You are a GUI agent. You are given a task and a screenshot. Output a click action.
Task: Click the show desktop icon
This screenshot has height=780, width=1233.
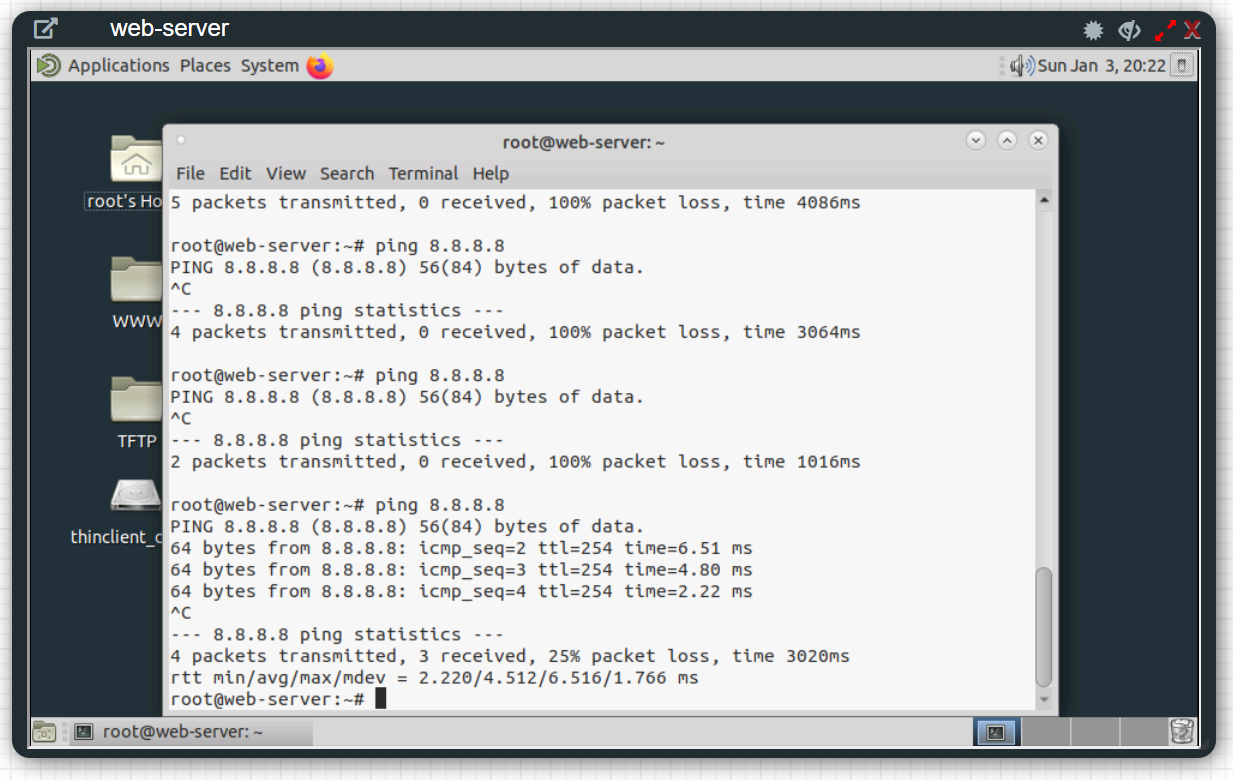44,732
